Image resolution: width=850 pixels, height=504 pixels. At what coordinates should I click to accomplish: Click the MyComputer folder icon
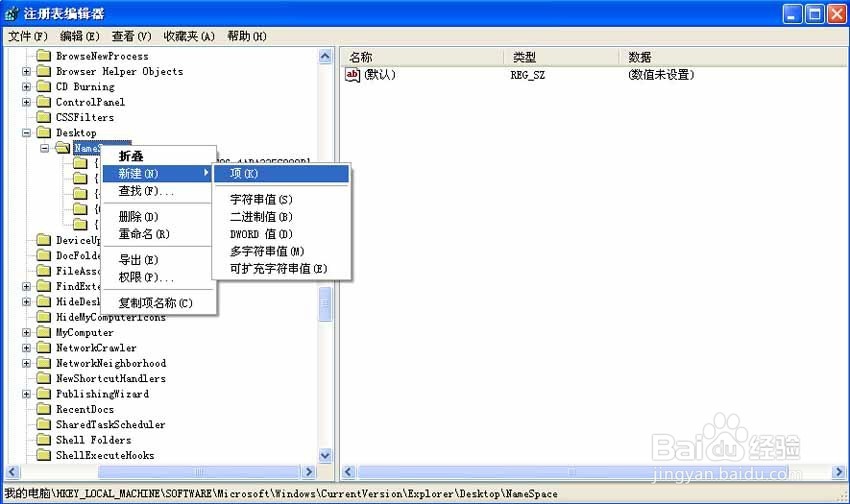coord(43,332)
